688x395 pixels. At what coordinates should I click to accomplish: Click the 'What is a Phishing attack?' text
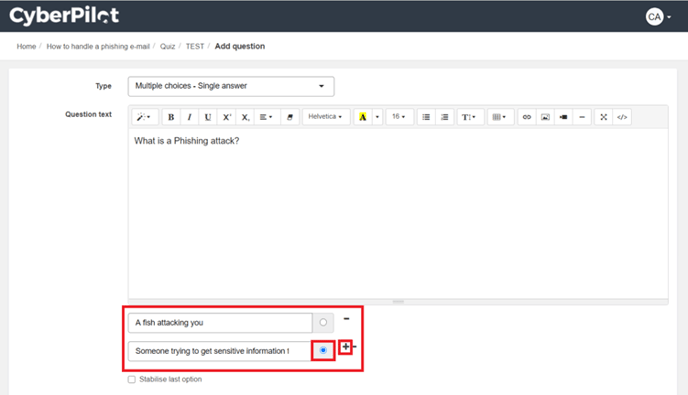186,141
